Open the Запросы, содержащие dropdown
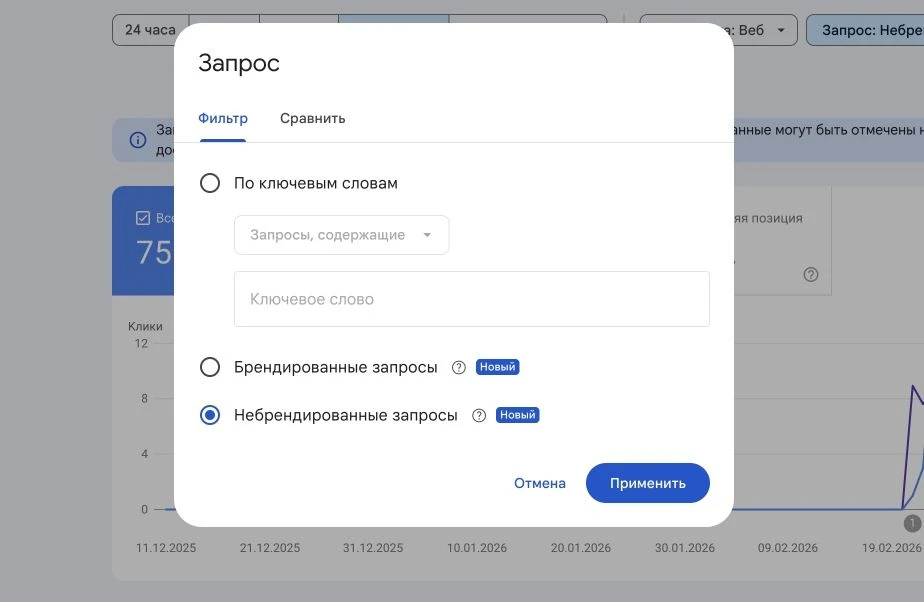This screenshot has height=602, width=924. pos(342,235)
